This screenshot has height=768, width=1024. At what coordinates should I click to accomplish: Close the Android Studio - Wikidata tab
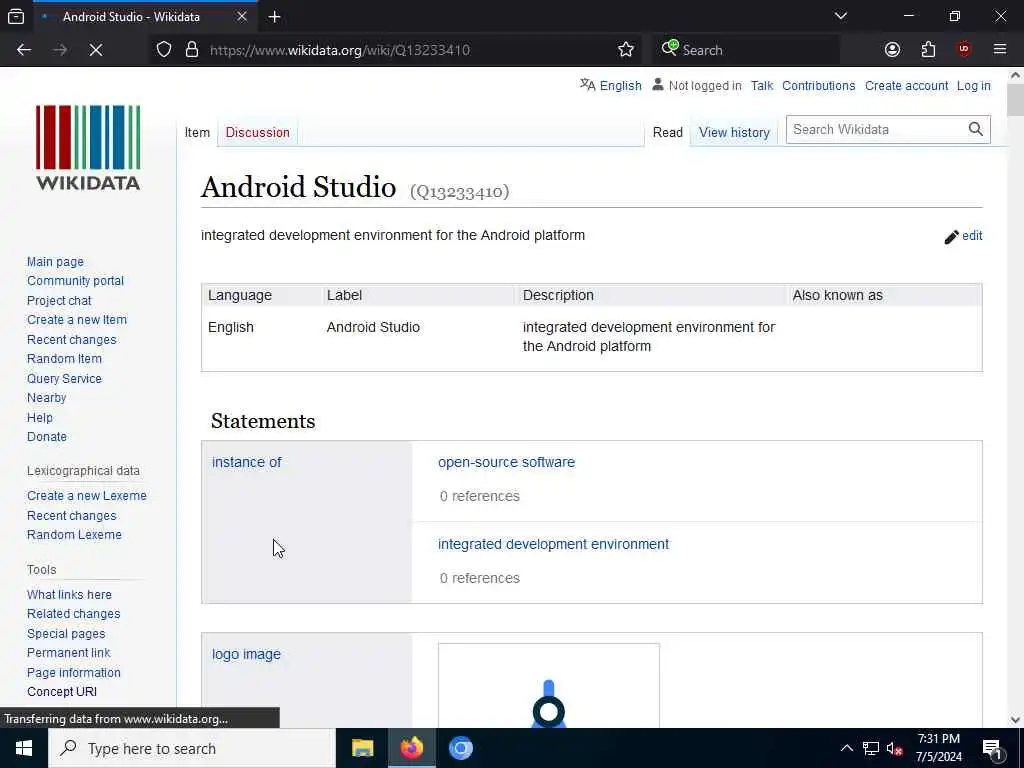(x=242, y=16)
